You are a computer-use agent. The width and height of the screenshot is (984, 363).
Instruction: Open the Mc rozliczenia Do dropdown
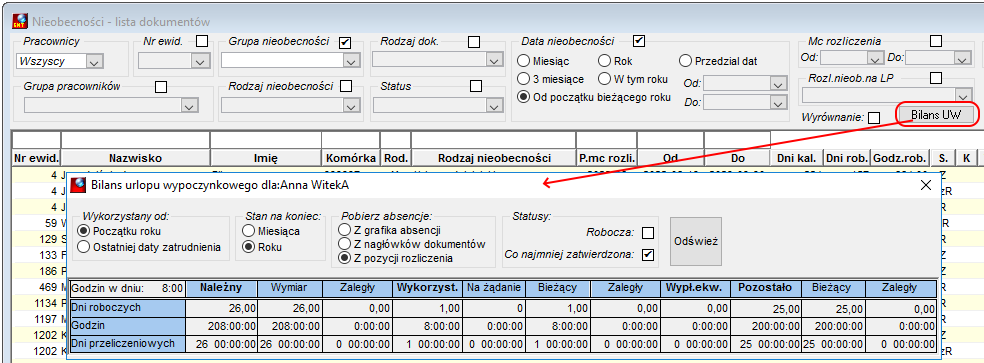tap(963, 58)
